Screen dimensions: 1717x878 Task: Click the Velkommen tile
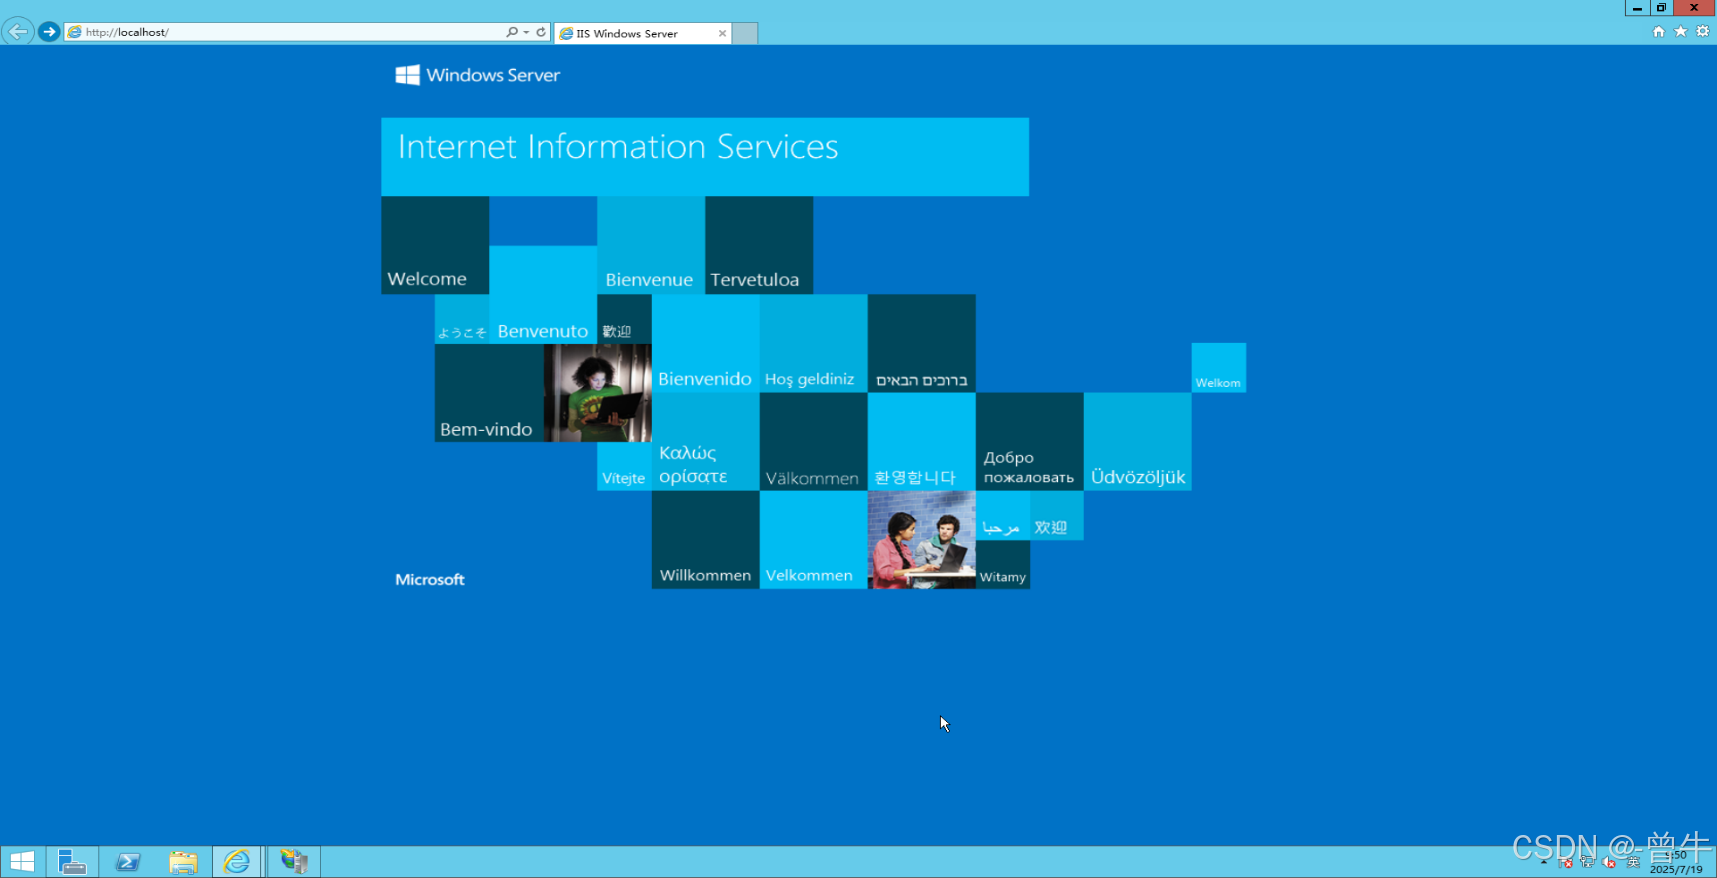tap(814, 540)
